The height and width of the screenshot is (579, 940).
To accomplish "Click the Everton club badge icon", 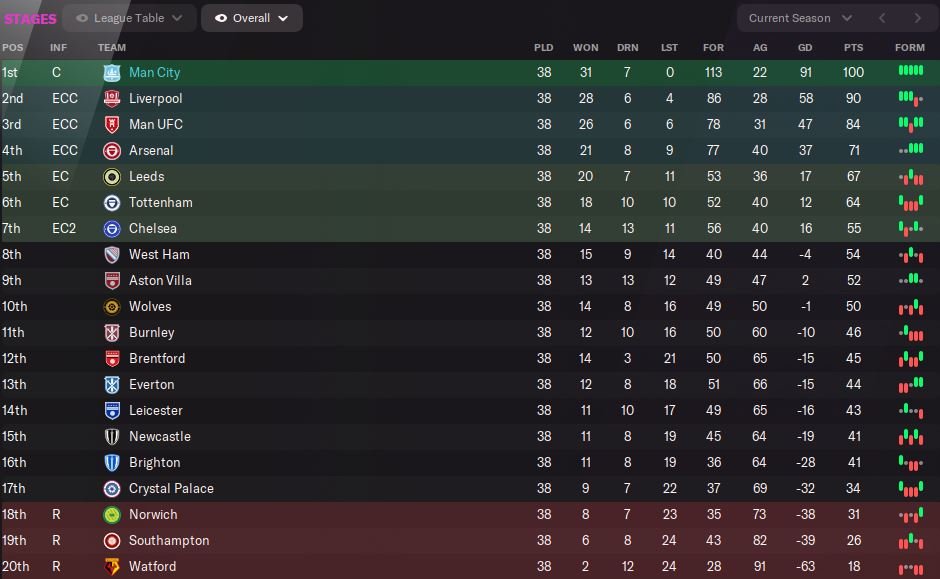I will [112, 385].
